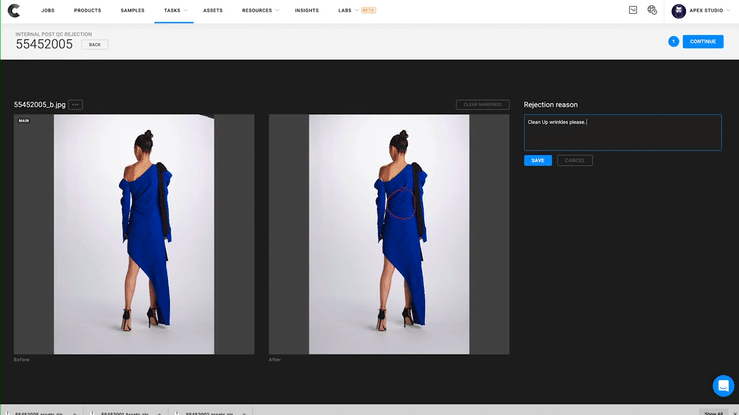This screenshot has width=739, height=415.
Task: Click the Clear Markings button
Action: pos(483,105)
